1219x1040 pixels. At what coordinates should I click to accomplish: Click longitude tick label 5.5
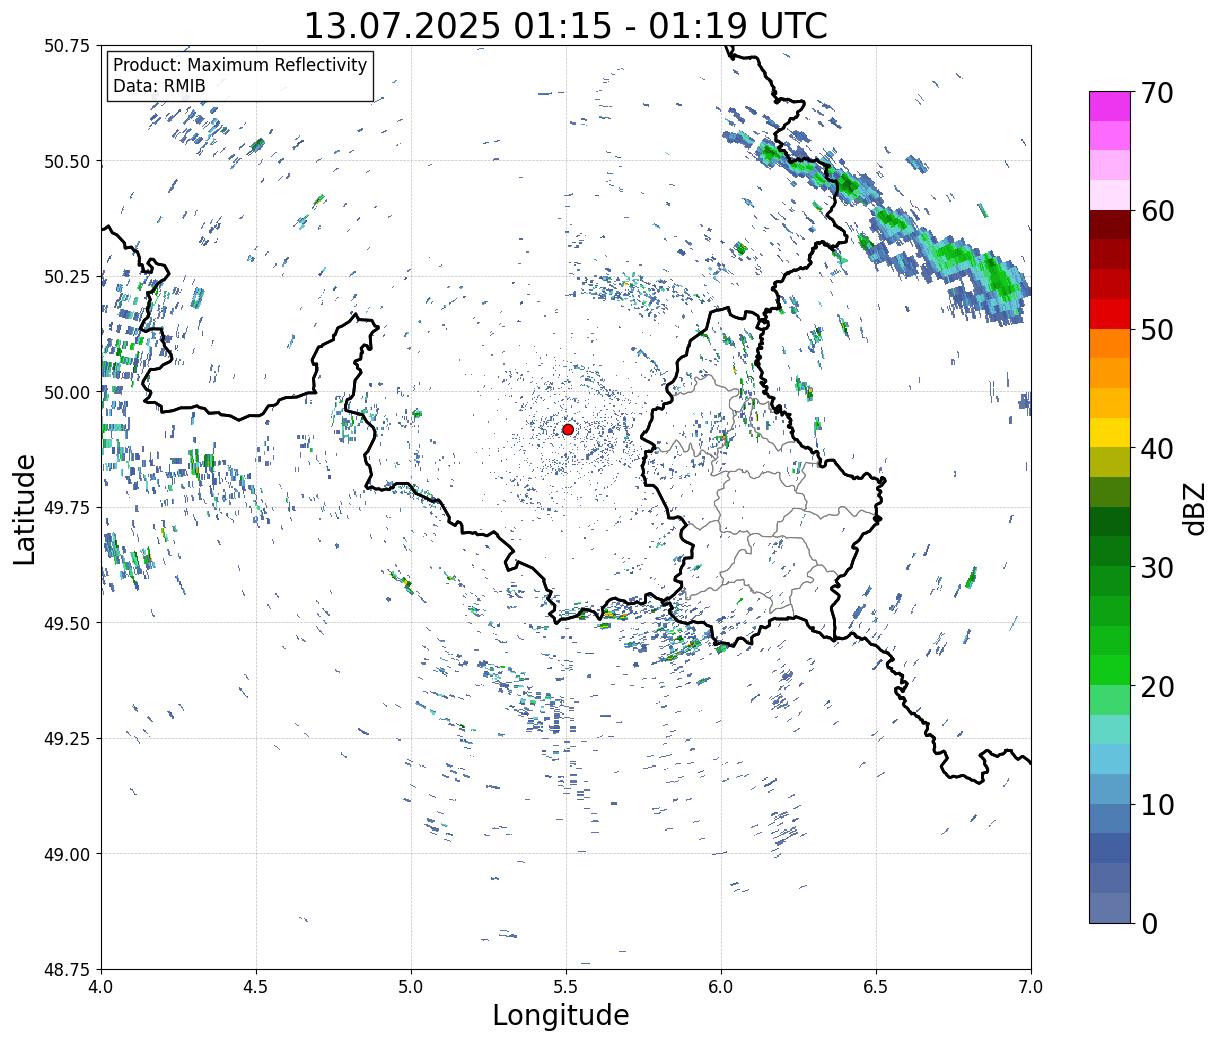566,986
